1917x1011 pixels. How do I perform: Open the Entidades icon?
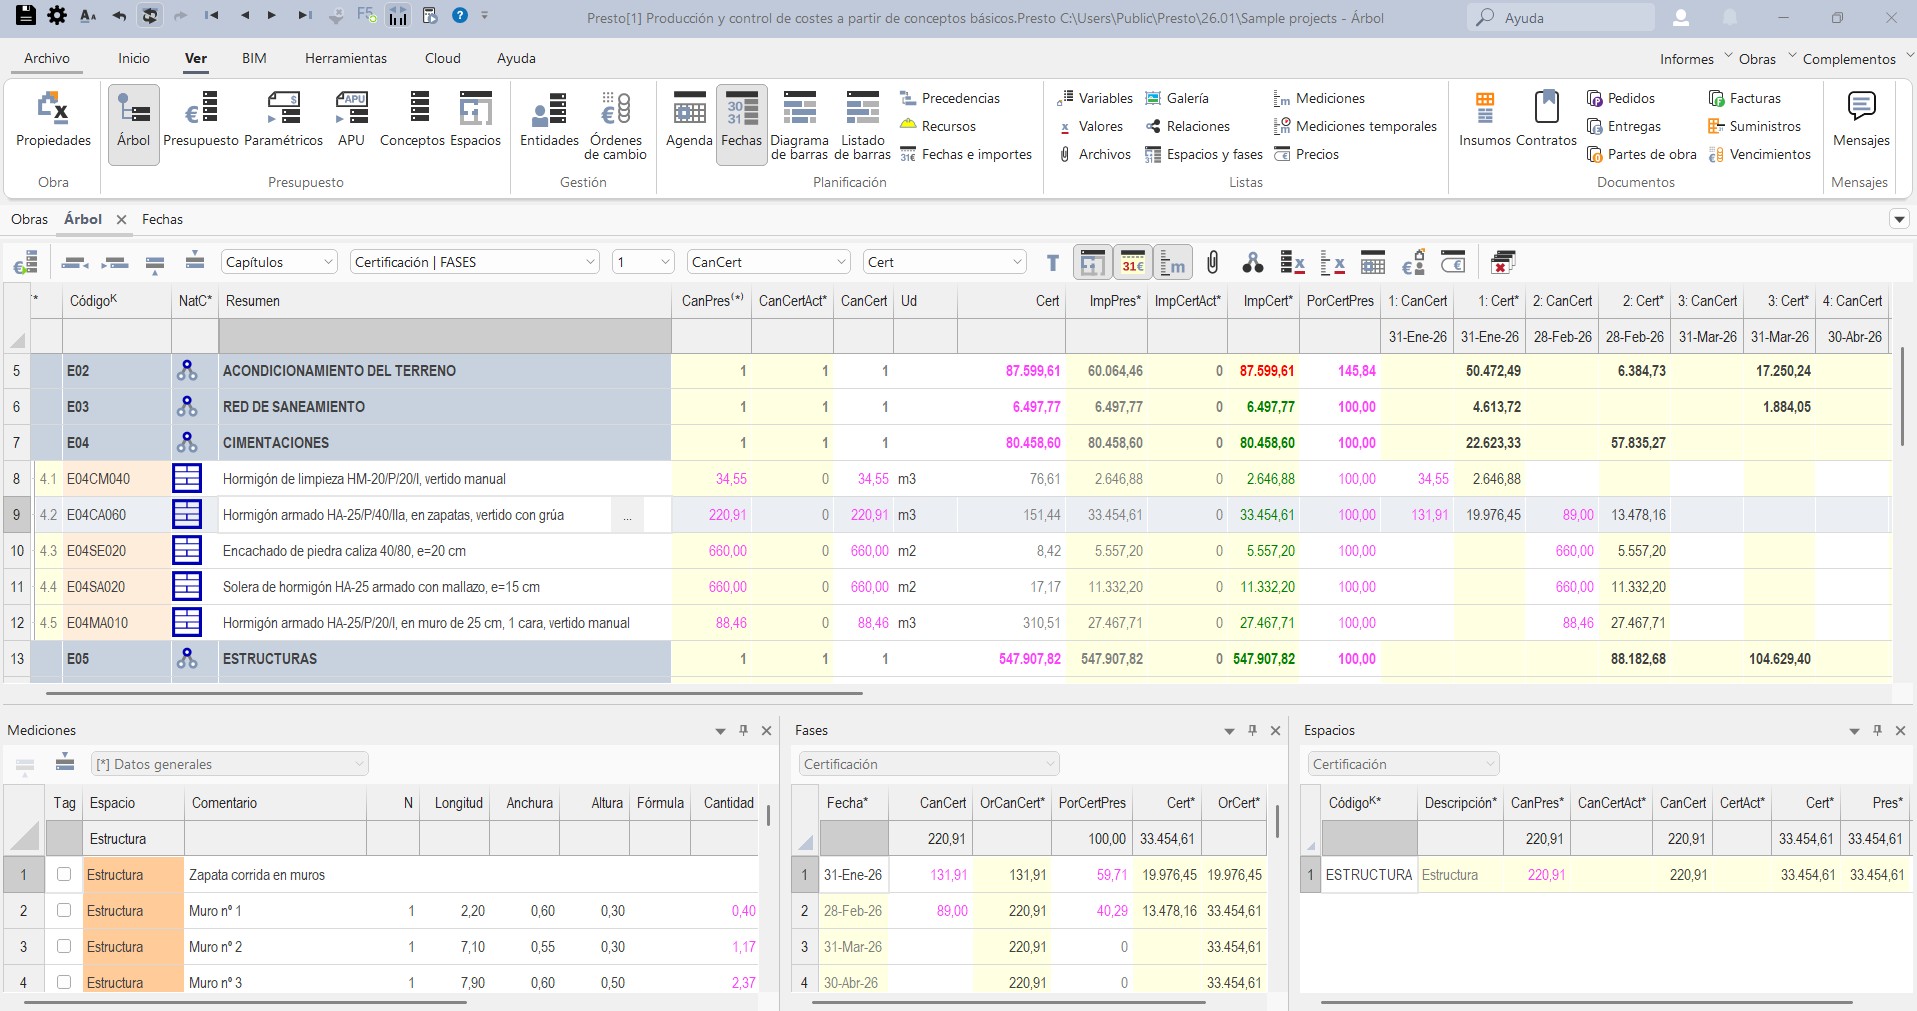[549, 121]
